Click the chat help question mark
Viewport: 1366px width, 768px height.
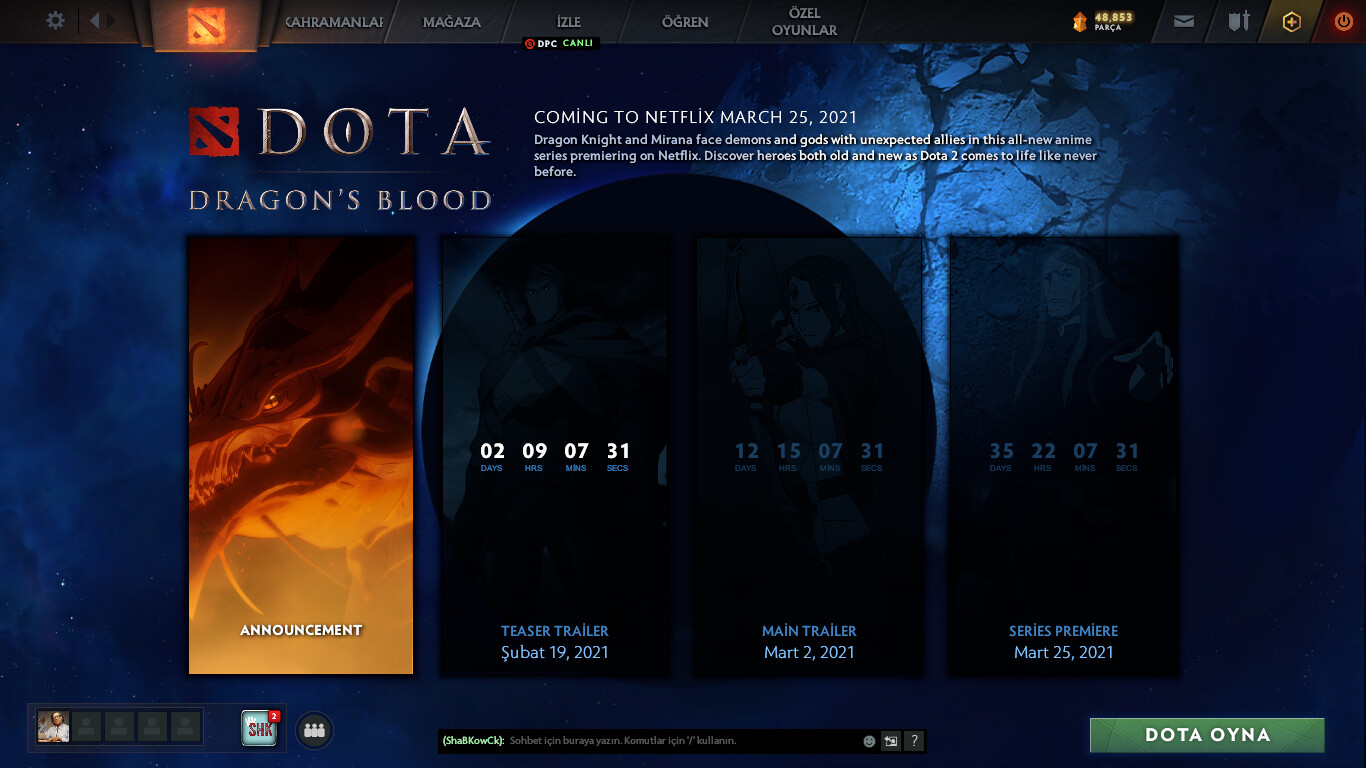(913, 741)
